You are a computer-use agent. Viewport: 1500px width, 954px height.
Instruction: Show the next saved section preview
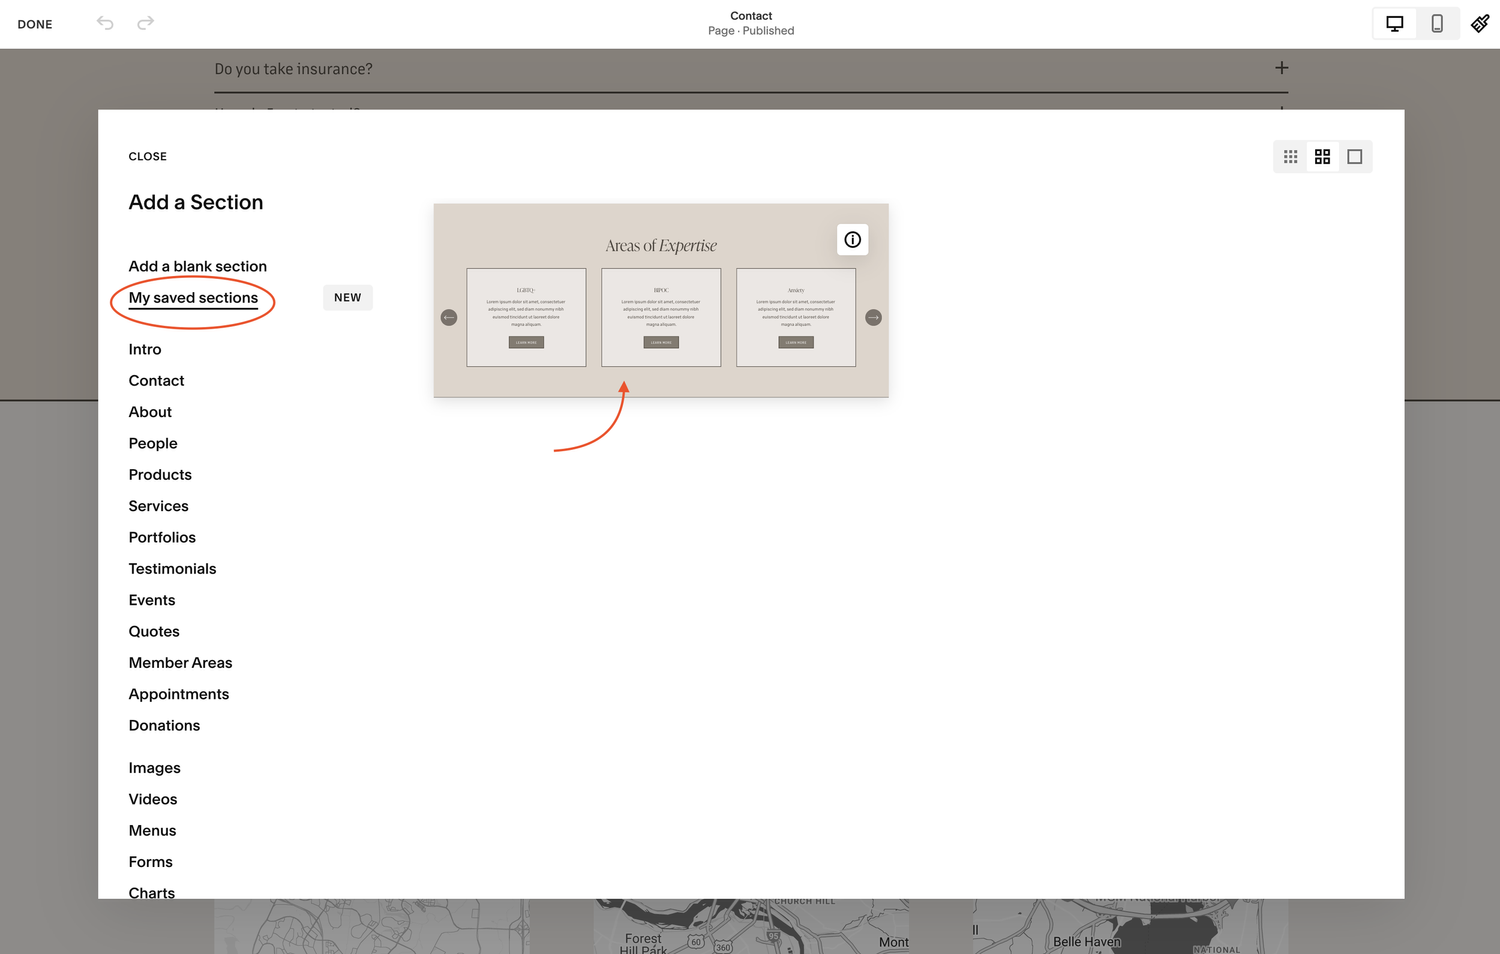pos(873,317)
